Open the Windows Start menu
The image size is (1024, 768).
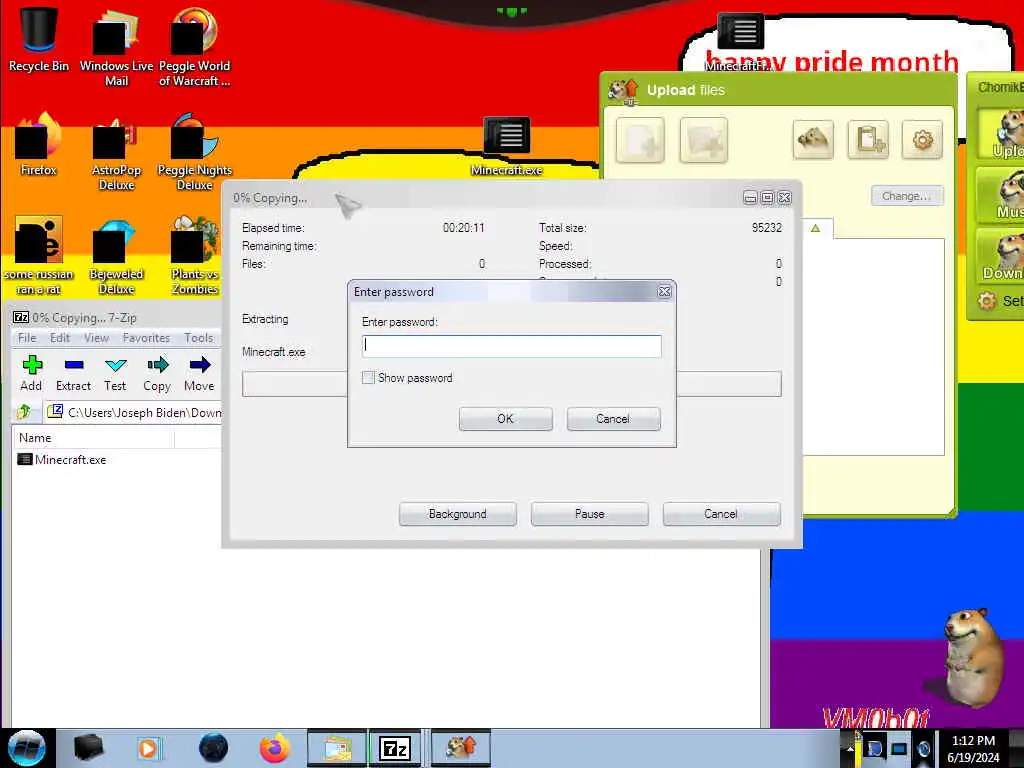point(27,748)
